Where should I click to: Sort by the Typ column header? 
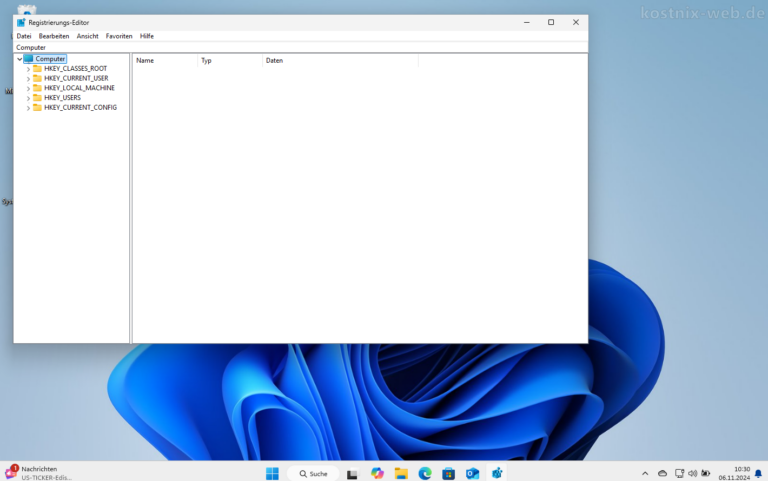[x=230, y=61]
